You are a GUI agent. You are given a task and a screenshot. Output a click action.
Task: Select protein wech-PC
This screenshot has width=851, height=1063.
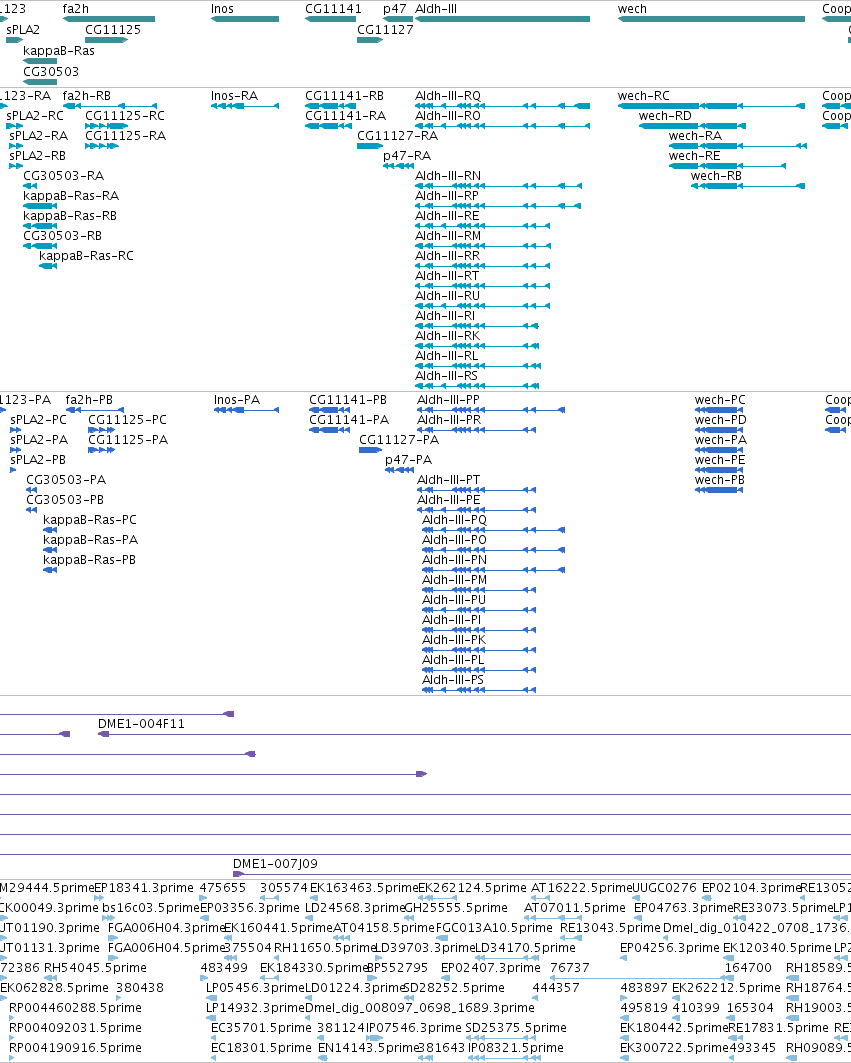(x=720, y=400)
